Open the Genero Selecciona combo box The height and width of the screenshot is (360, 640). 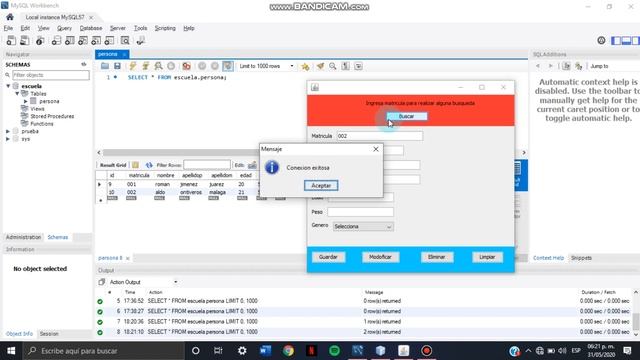point(363,227)
